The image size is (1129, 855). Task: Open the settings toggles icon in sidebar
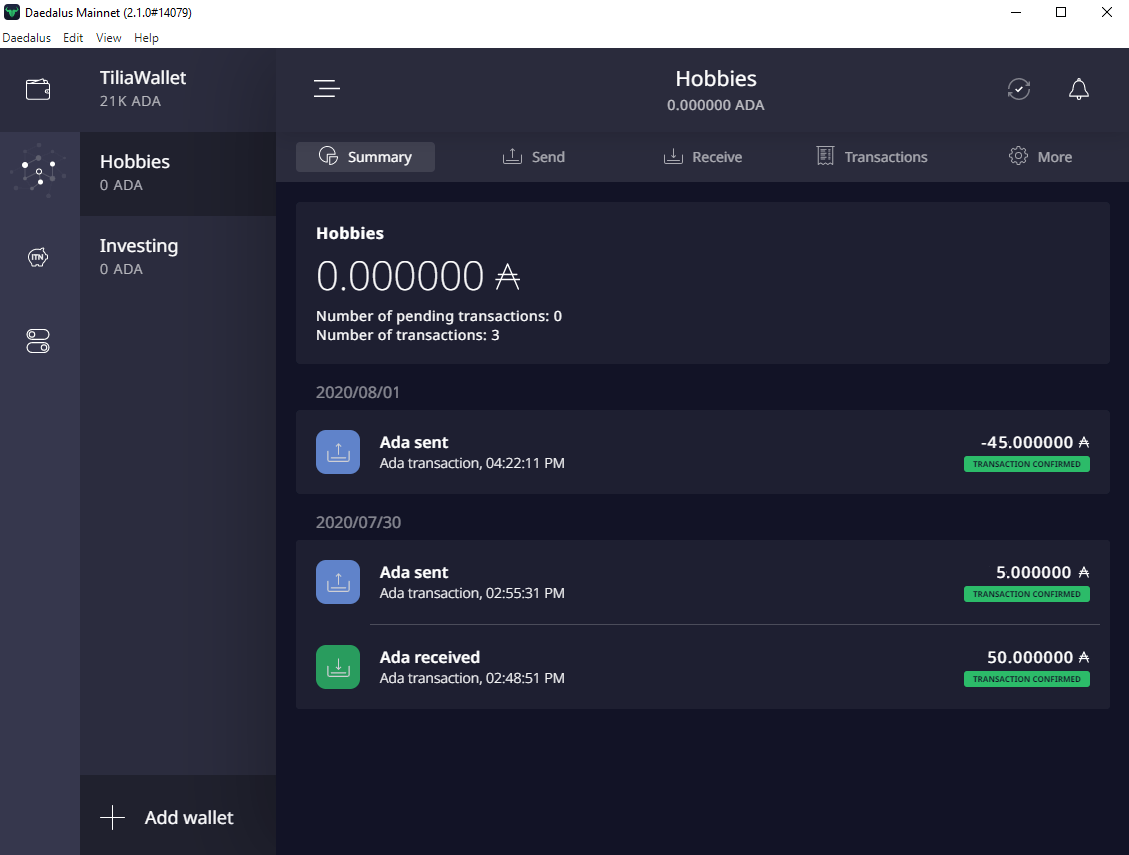point(38,341)
